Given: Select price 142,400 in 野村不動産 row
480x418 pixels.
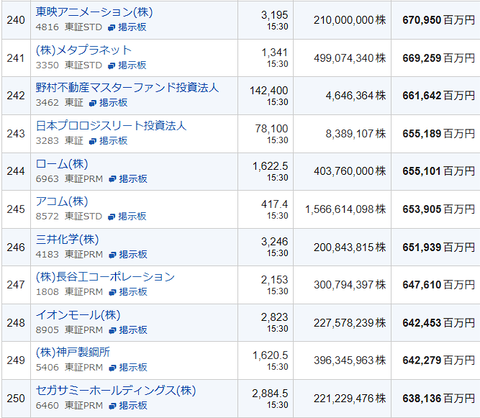Looking at the screenshot, I should pyautogui.click(x=269, y=91).
